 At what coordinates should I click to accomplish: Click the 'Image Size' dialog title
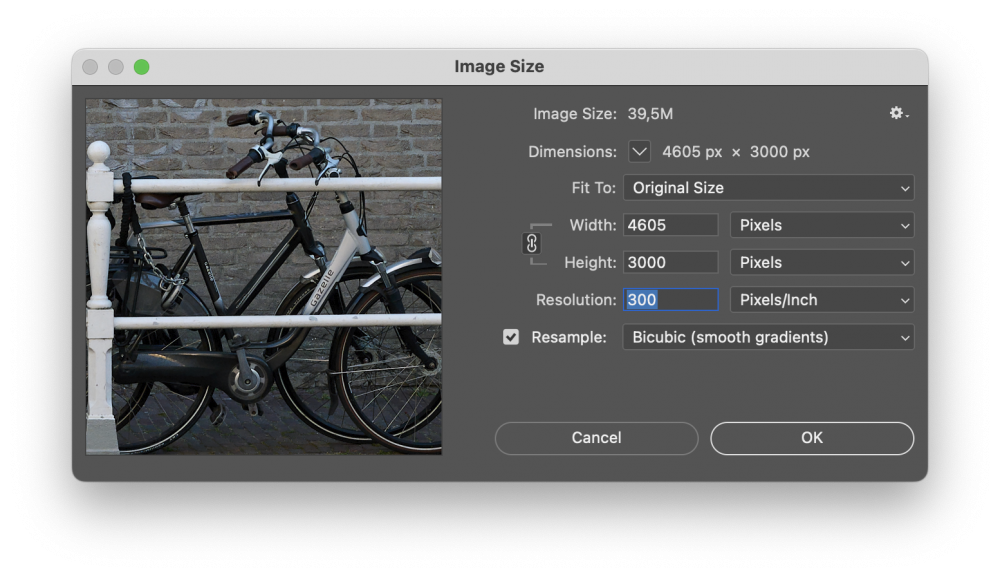click(x=499, y=66)
